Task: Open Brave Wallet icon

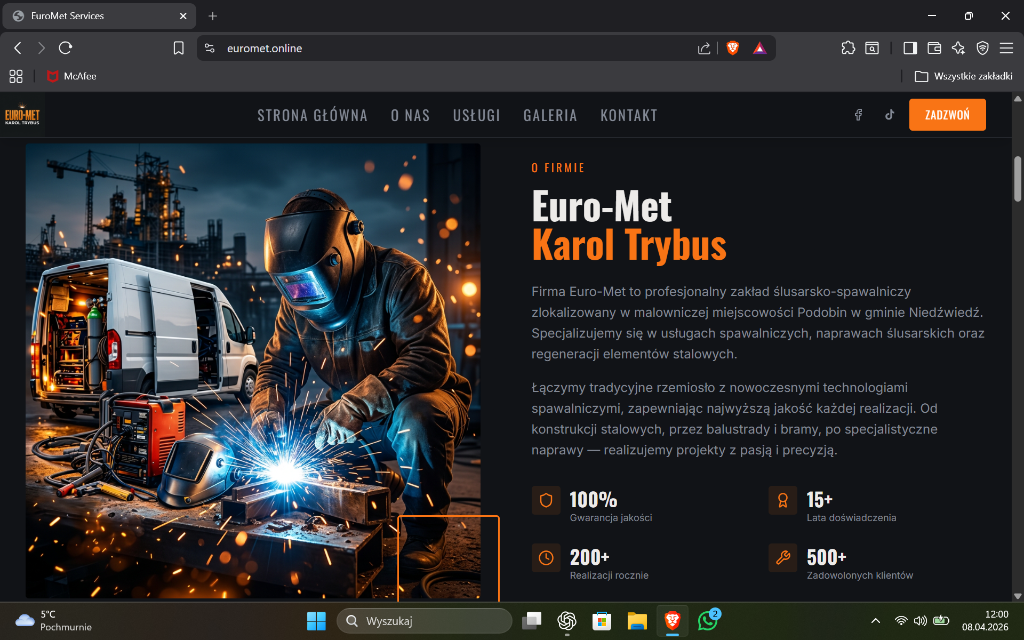Action: pos(934,48)
